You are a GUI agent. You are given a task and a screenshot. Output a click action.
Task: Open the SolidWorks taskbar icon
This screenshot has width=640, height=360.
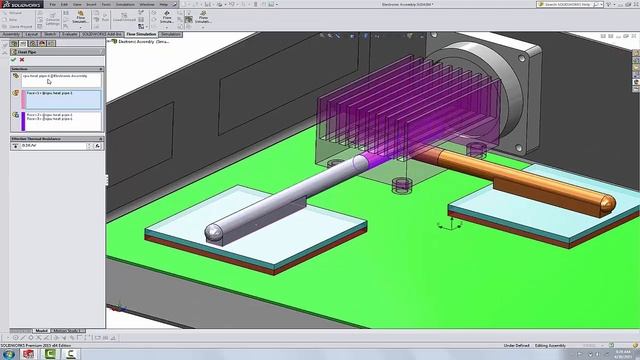pos(29,354)
